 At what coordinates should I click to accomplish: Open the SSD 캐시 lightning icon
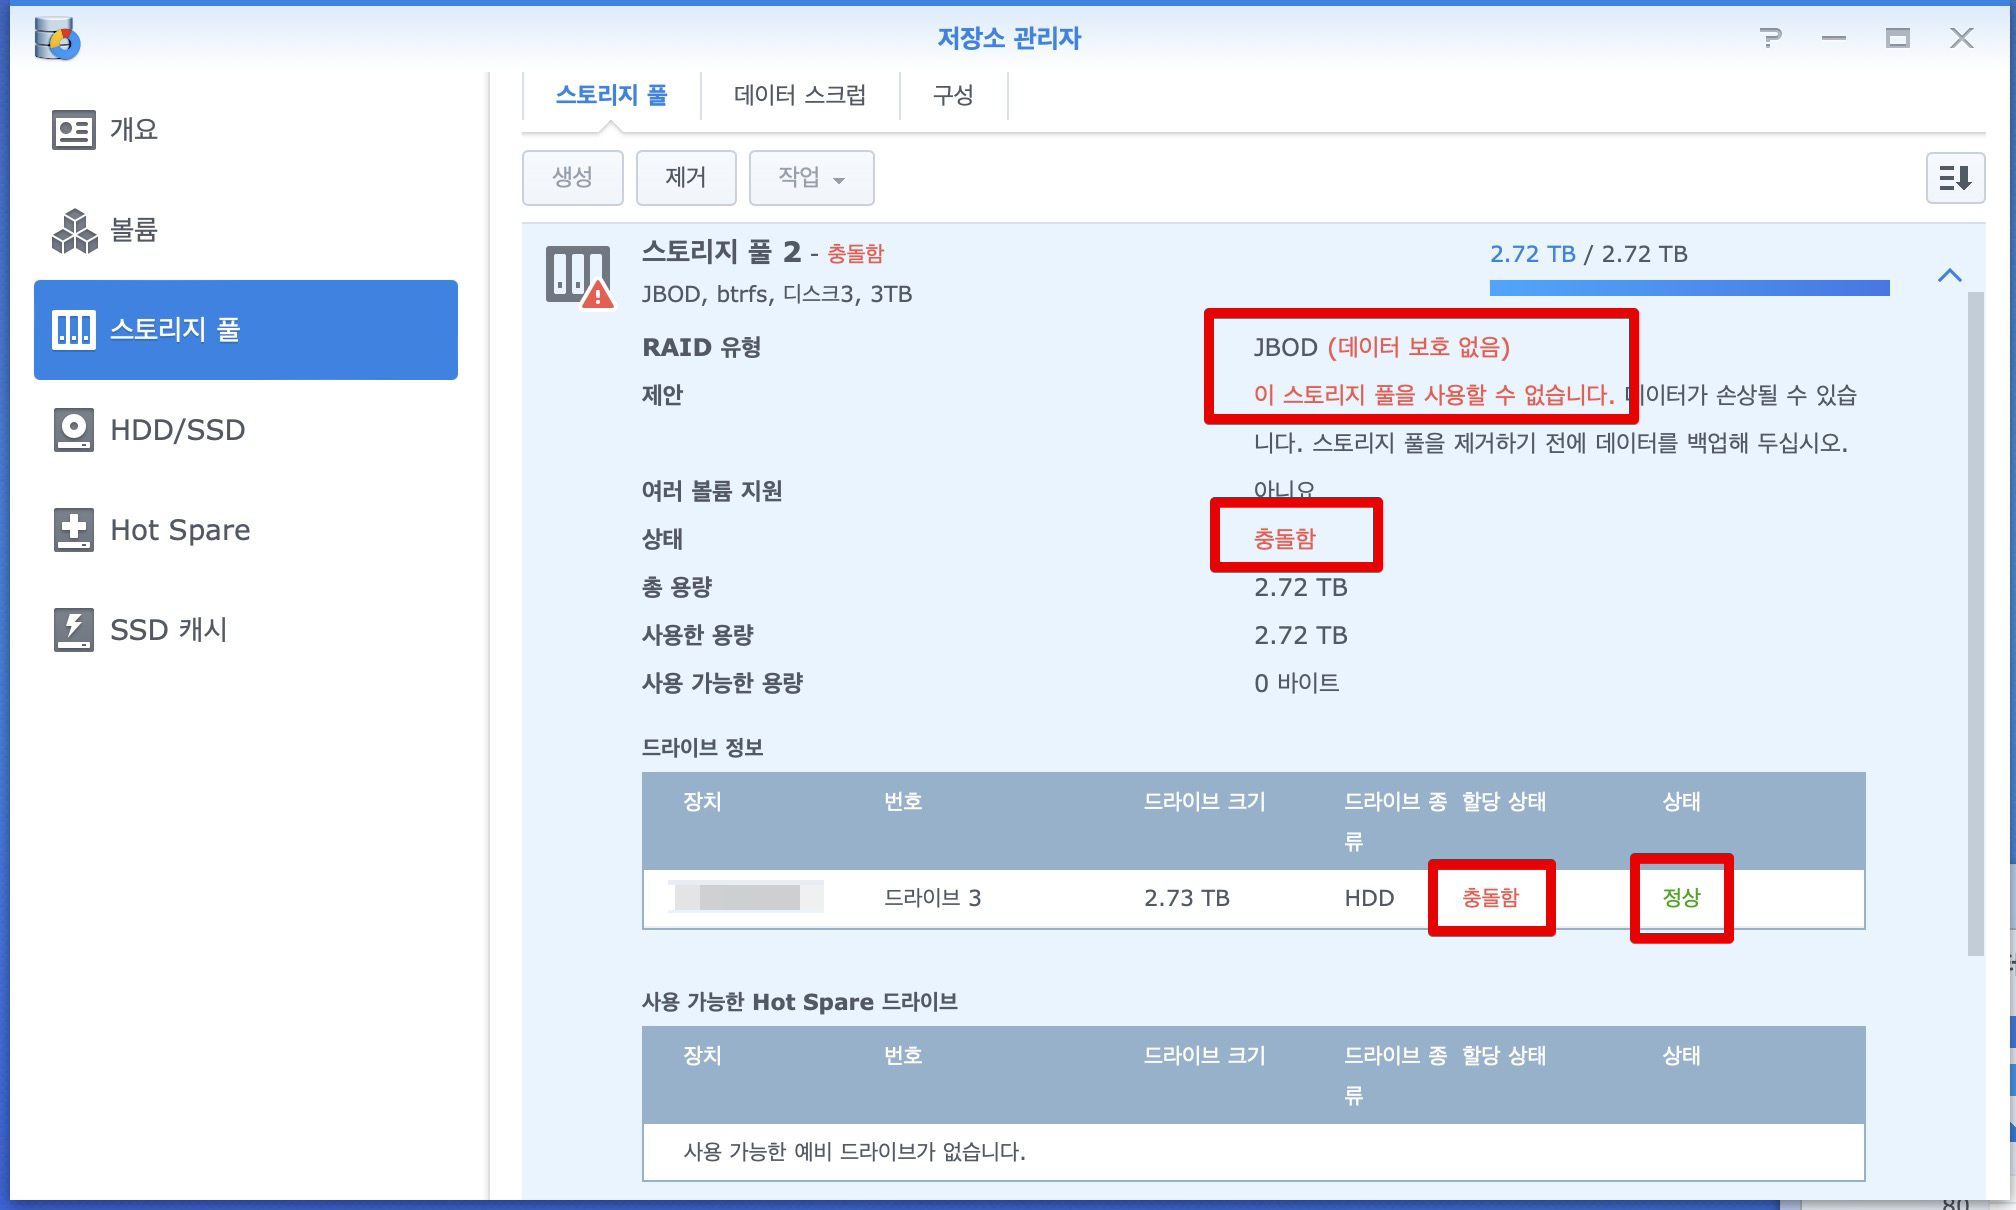click(x=73, y=630)
